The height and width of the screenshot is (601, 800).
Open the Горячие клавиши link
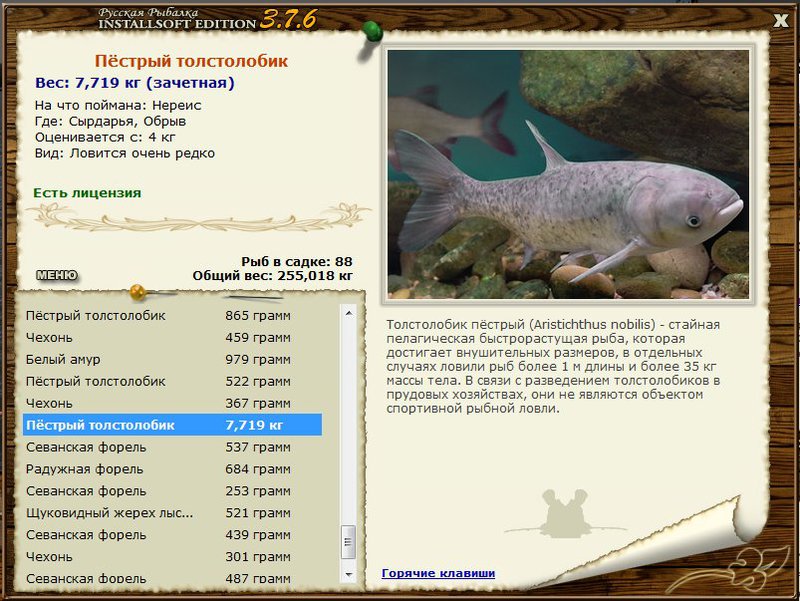coord(438,573)
